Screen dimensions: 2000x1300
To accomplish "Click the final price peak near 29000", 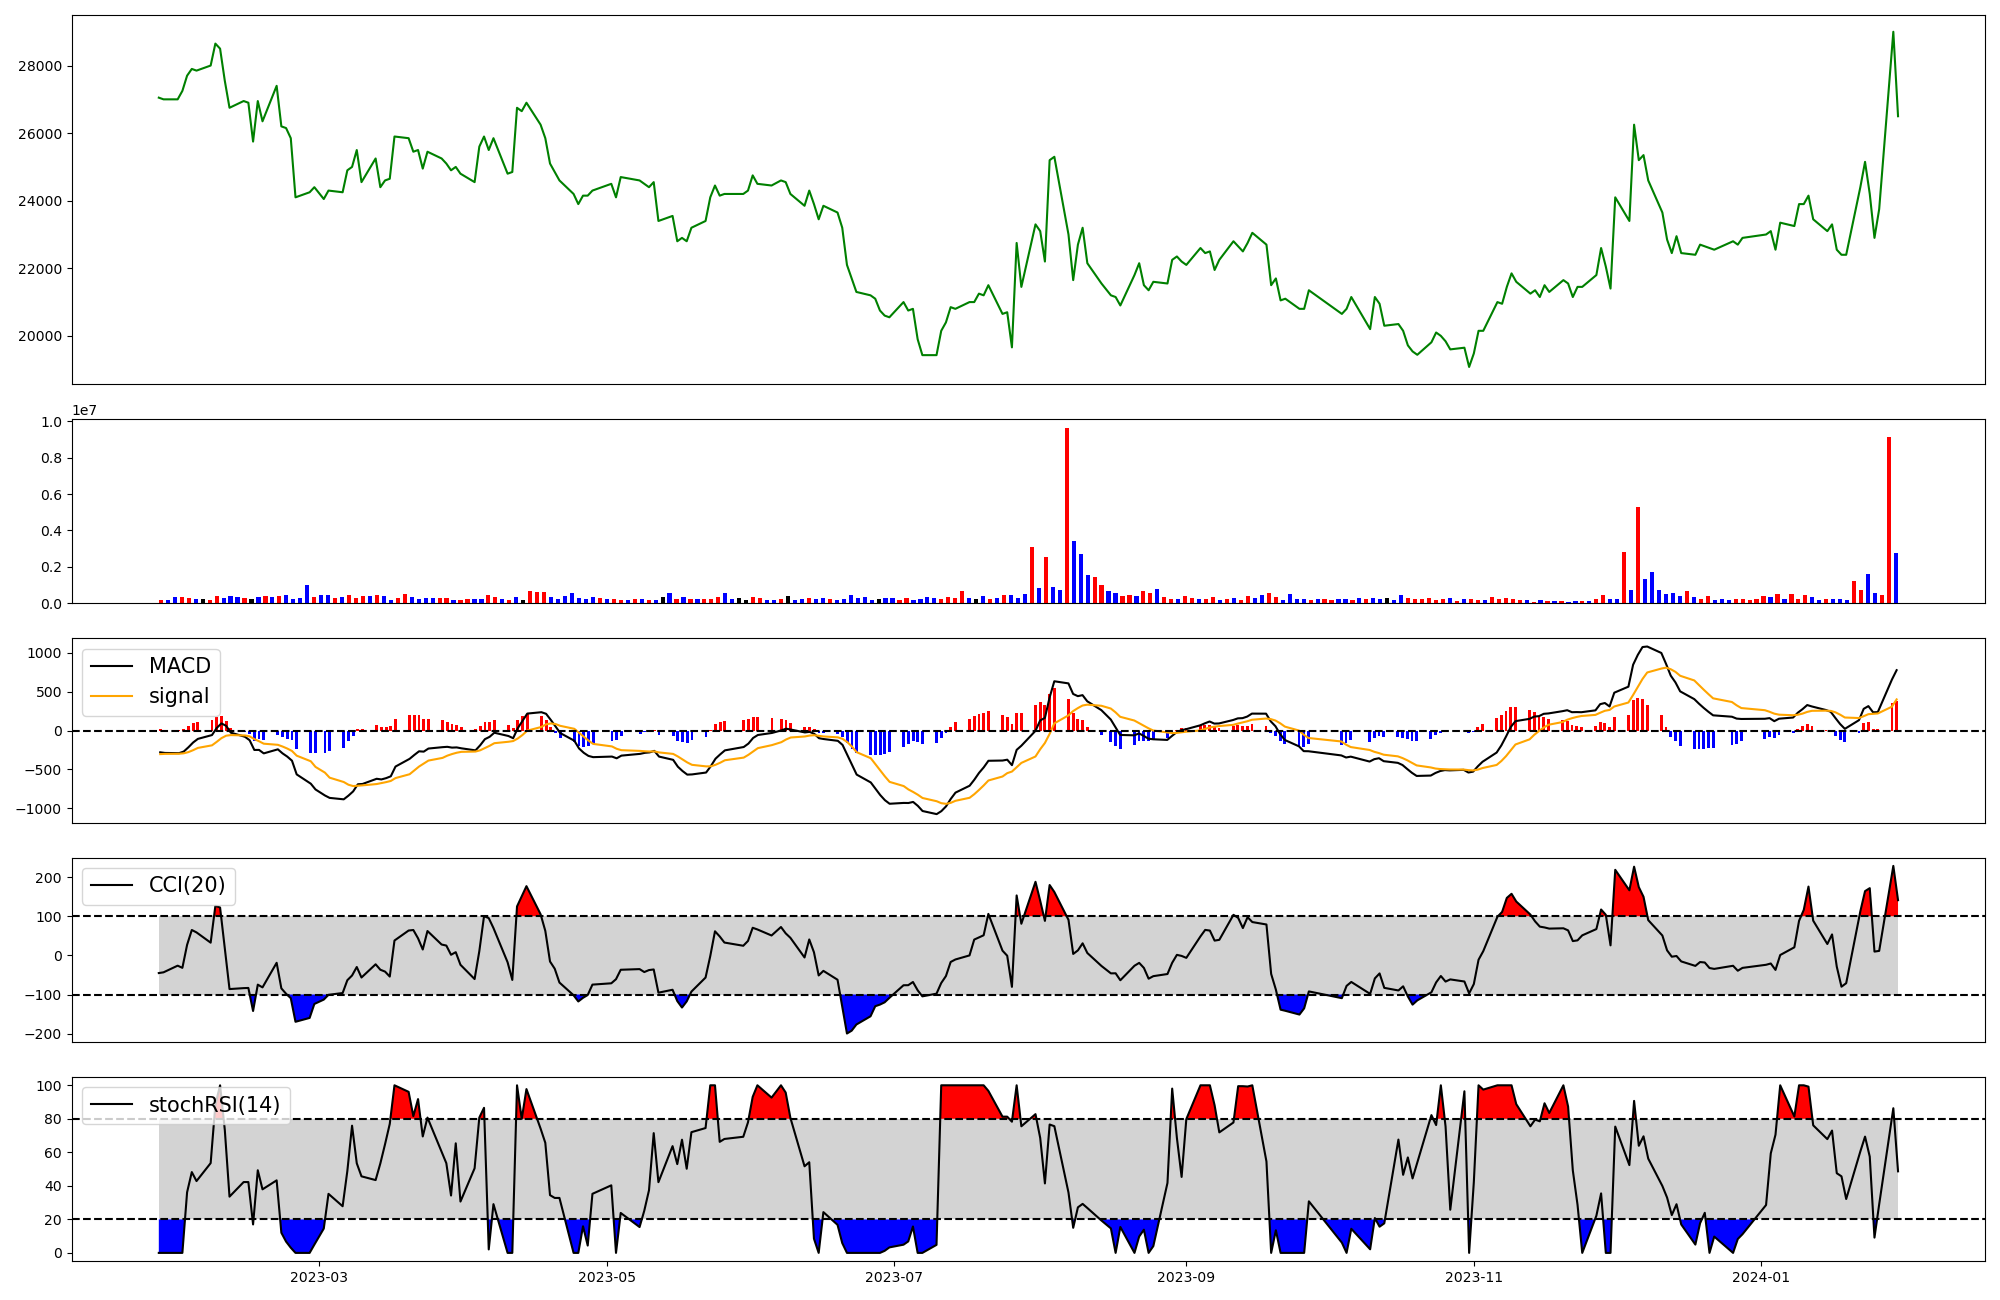I will point(1893,32).
